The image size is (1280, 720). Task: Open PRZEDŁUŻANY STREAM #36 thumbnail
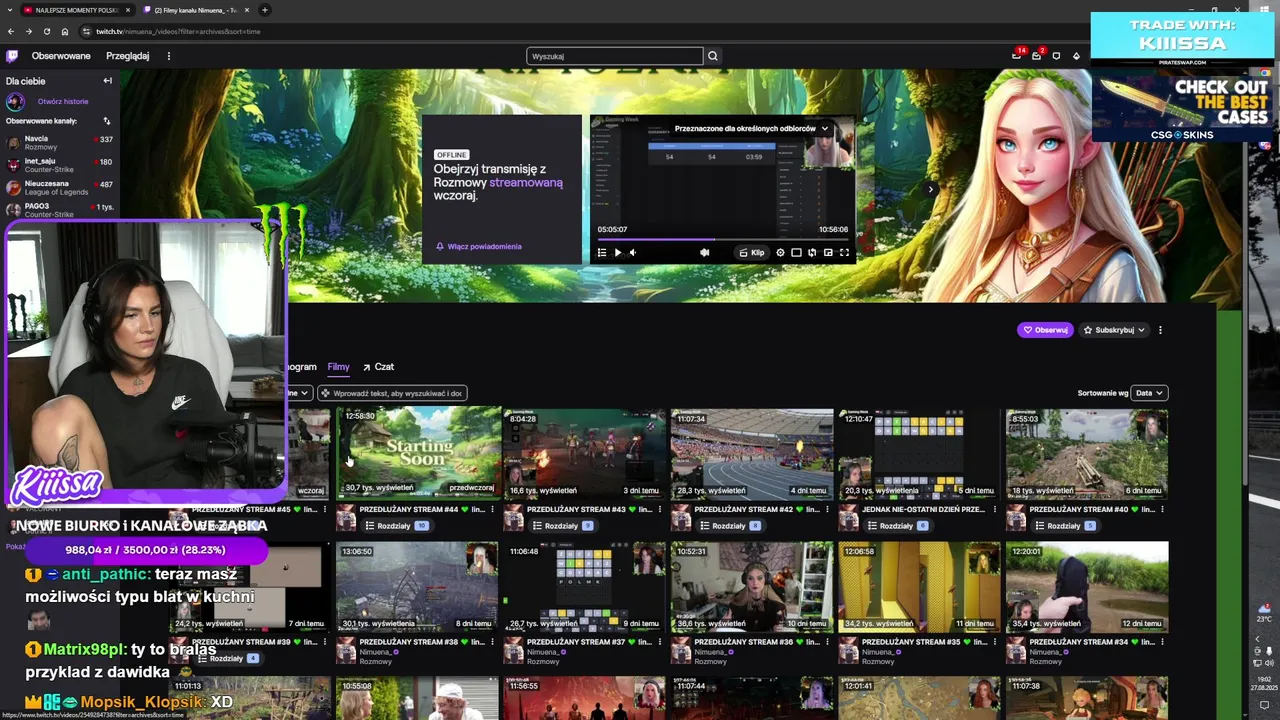tap(752, 587)
